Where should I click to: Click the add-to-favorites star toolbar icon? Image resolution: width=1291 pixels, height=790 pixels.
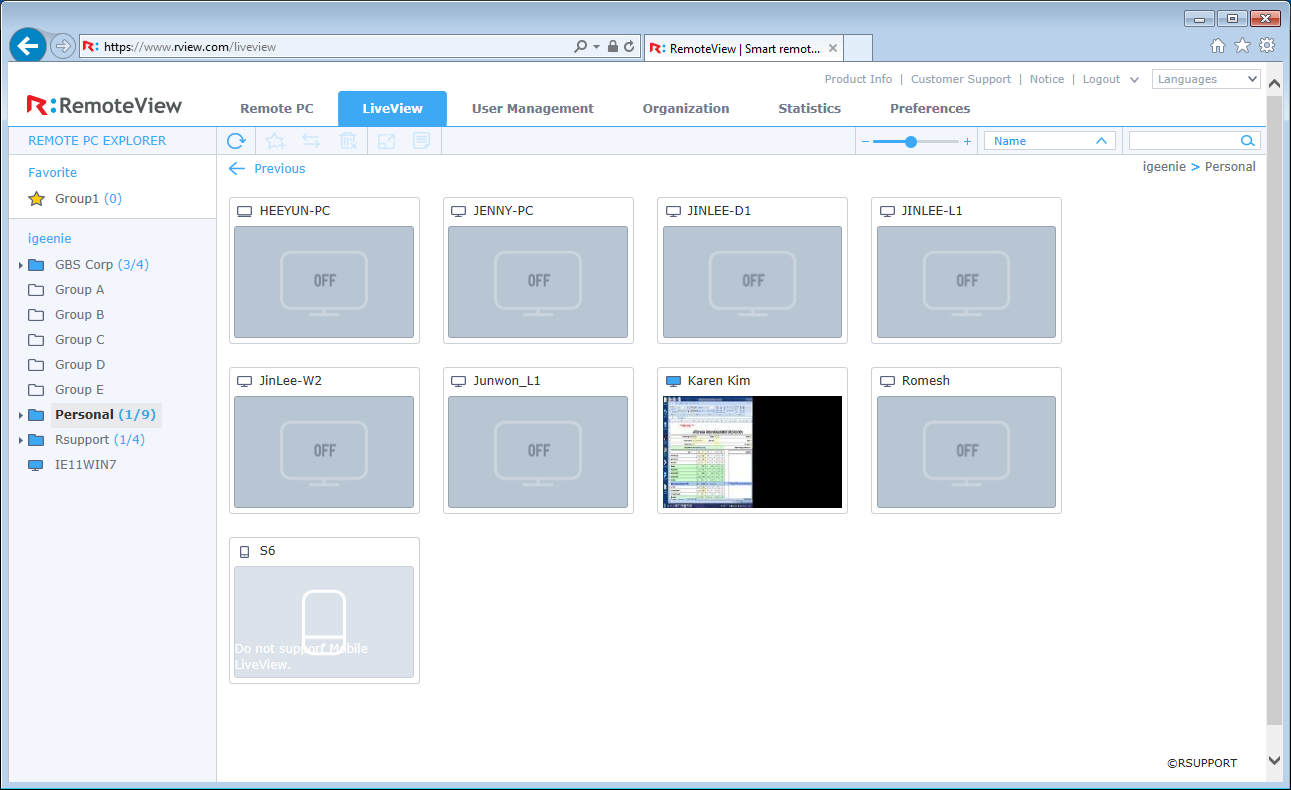275,141
